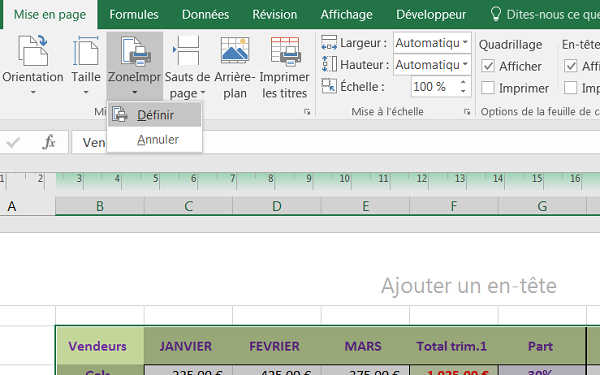
Task: Select column B header
Action: [100, 206]
